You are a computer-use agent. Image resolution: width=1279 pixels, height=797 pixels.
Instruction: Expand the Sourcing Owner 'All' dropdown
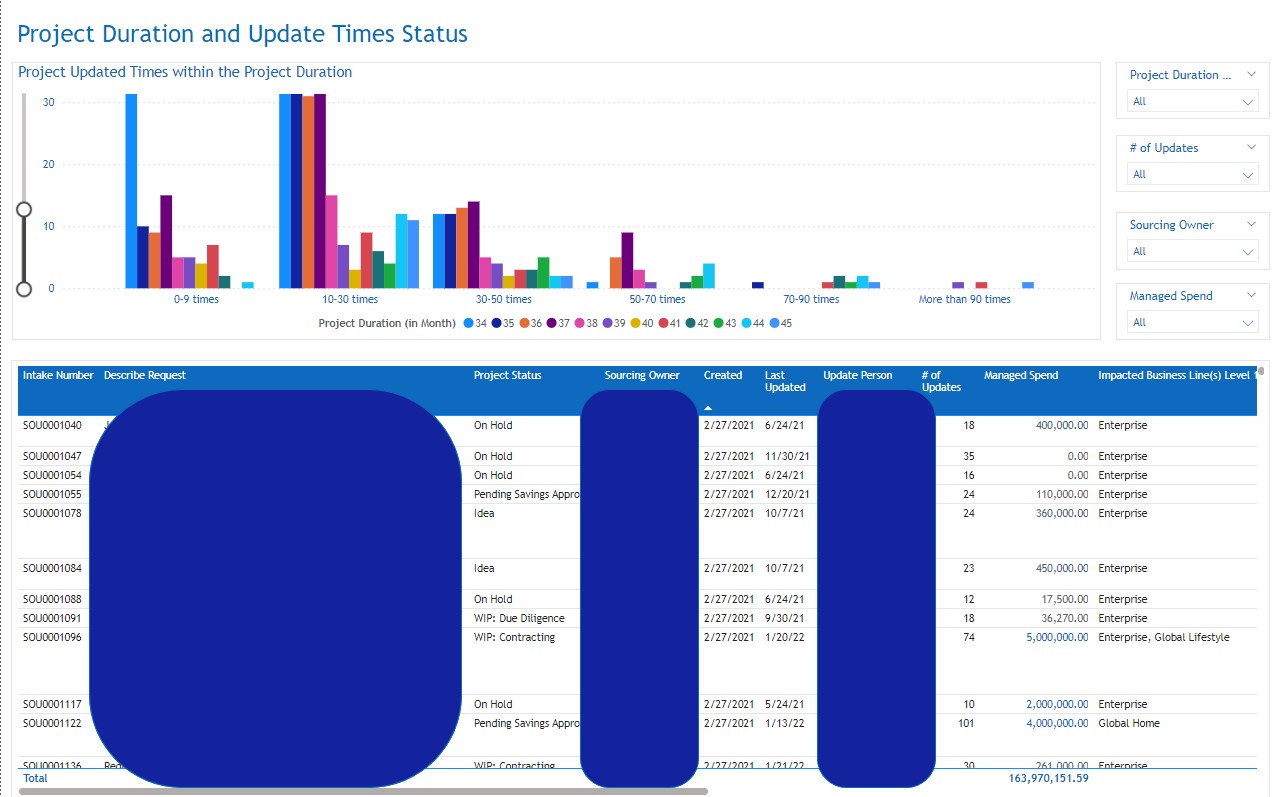point(1192,251)
